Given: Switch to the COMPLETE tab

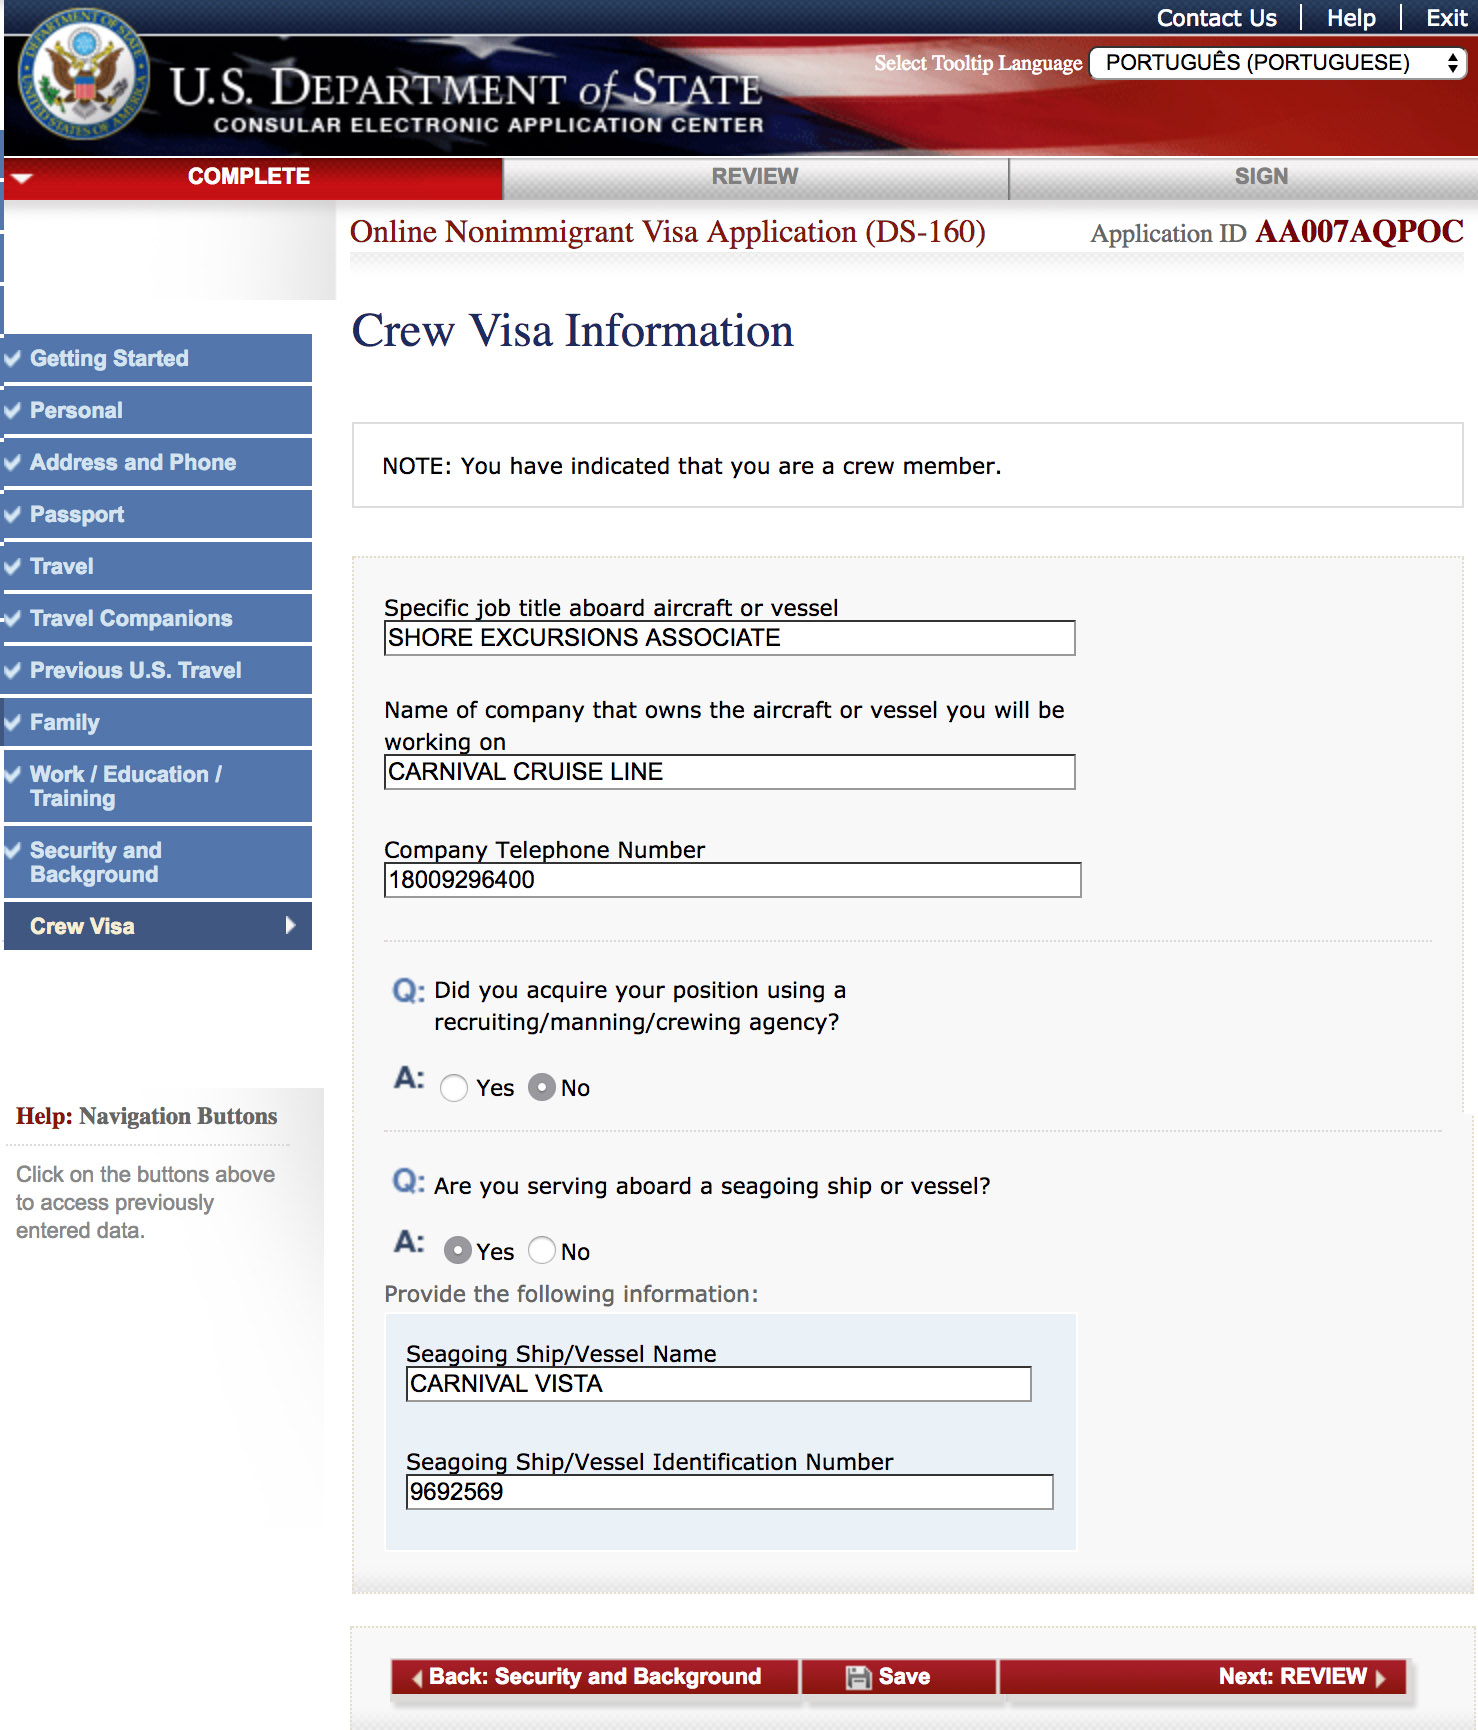Looking at the screenshot, I should tap(253, 177).
